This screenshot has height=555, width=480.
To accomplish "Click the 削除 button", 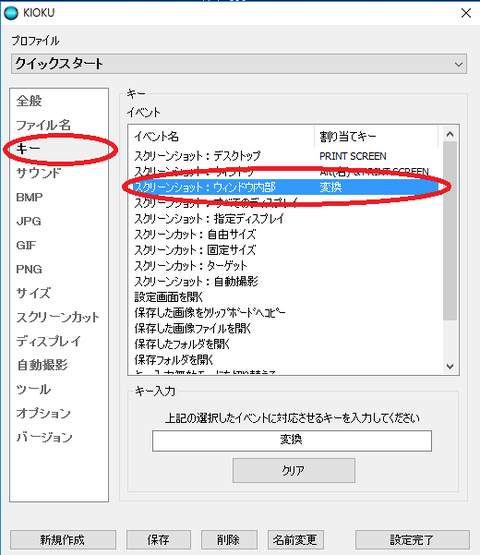I will pos(229,540).
